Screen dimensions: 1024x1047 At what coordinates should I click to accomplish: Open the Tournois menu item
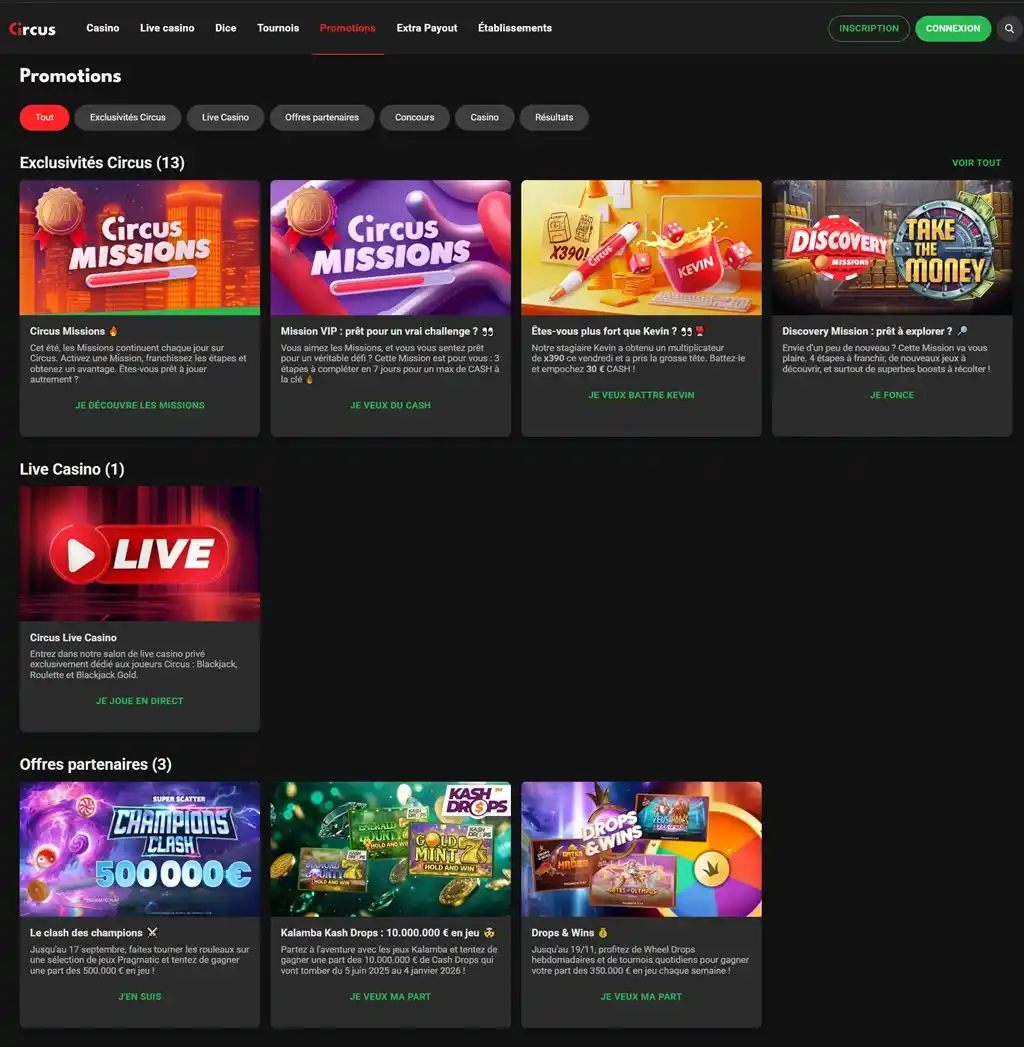278,28
